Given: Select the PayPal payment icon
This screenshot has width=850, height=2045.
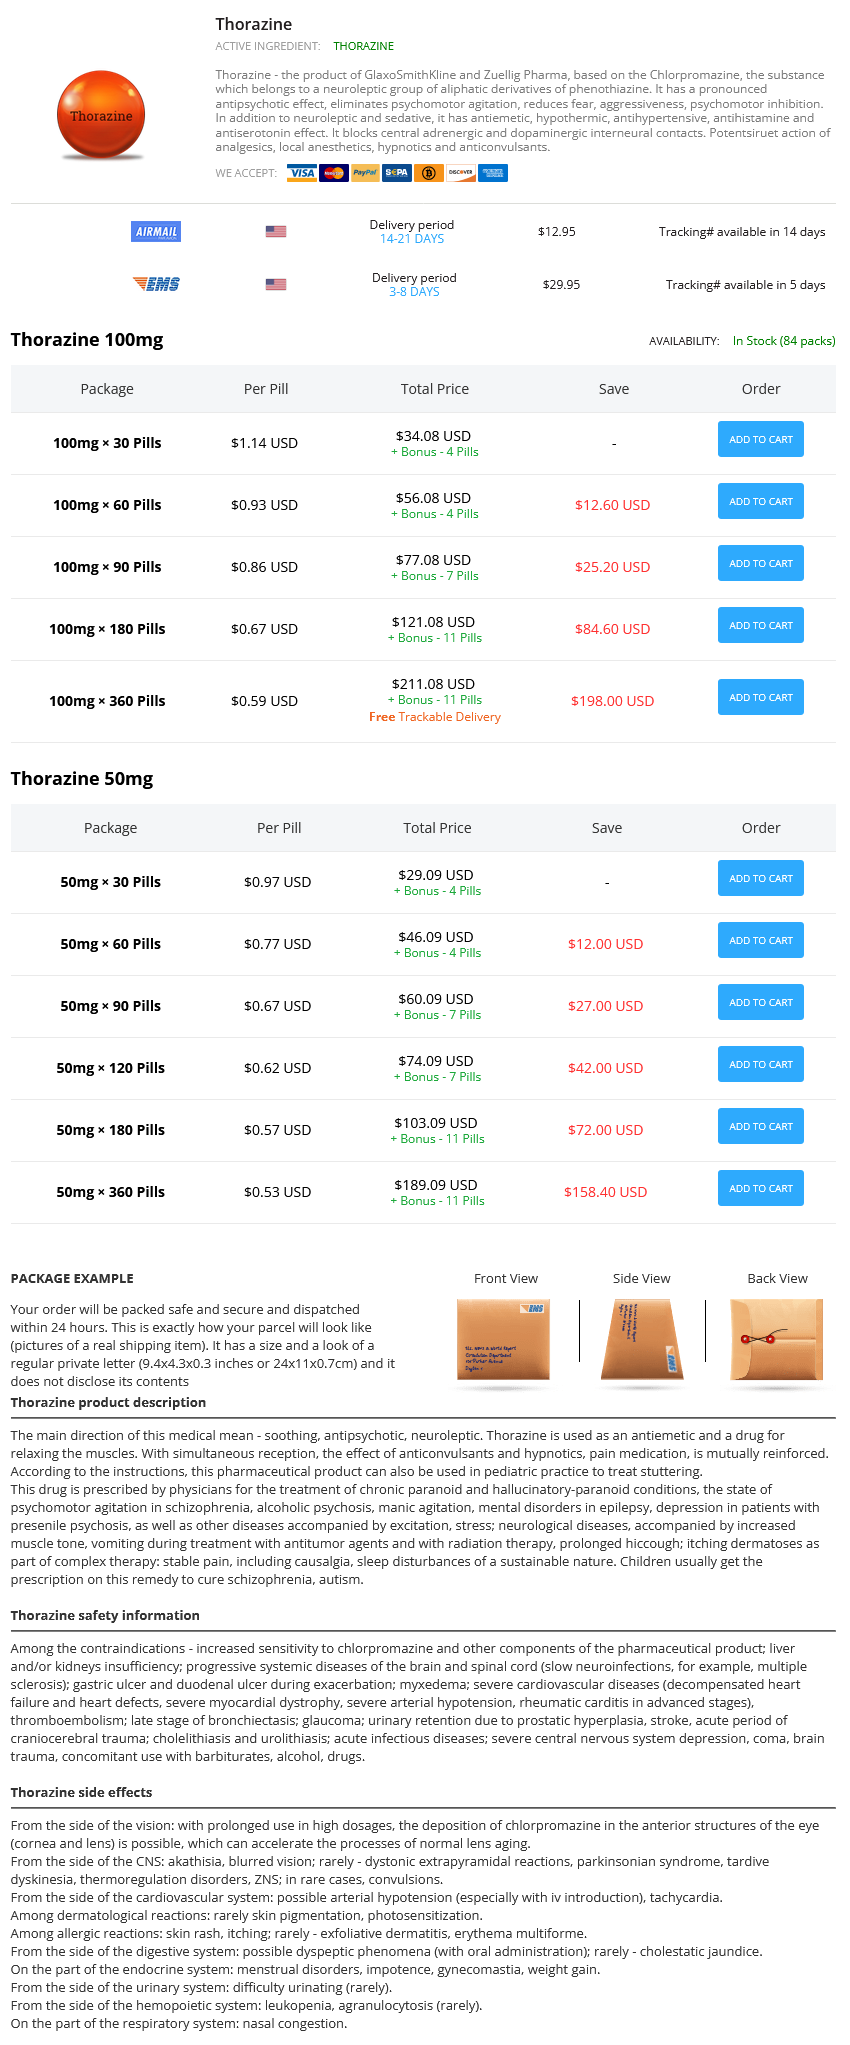Looking at the screenshot, I should [365, 173].
